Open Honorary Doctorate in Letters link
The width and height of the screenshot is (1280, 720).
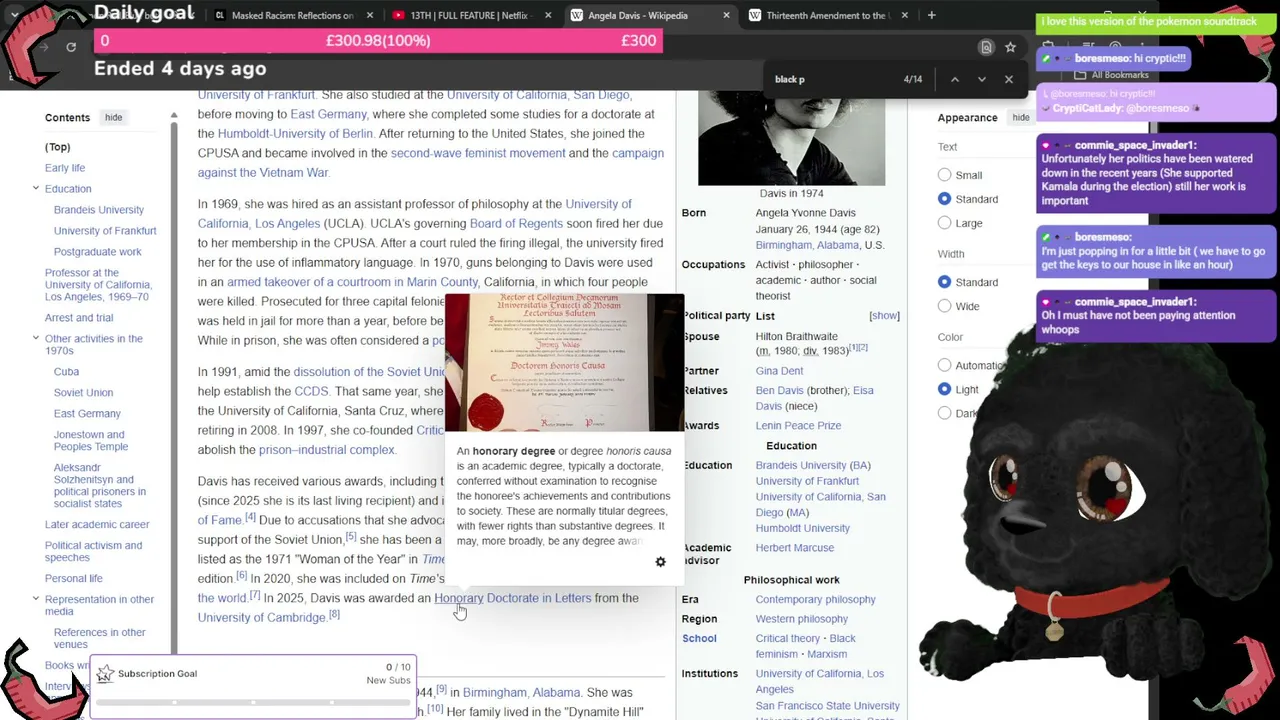point(512,598)
